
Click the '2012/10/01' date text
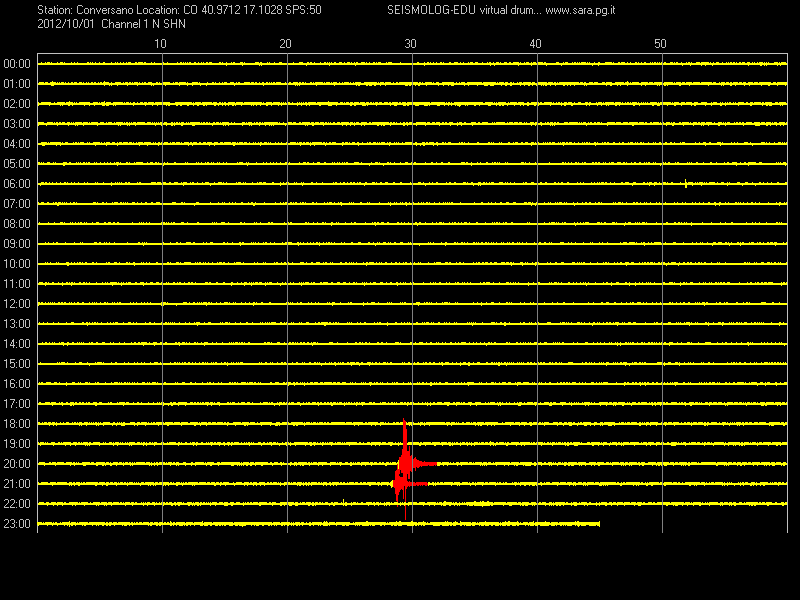pos(66,24)
